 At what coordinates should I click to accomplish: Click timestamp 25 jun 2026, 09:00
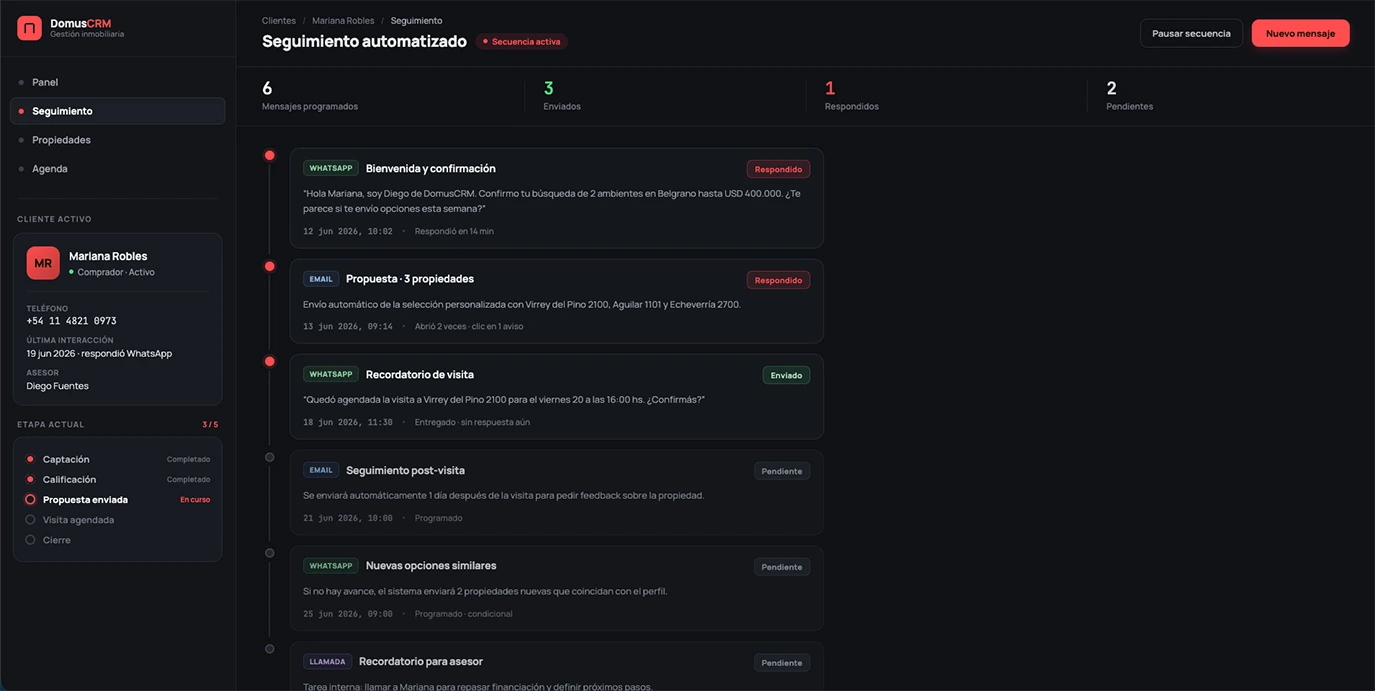pos(348,614)
